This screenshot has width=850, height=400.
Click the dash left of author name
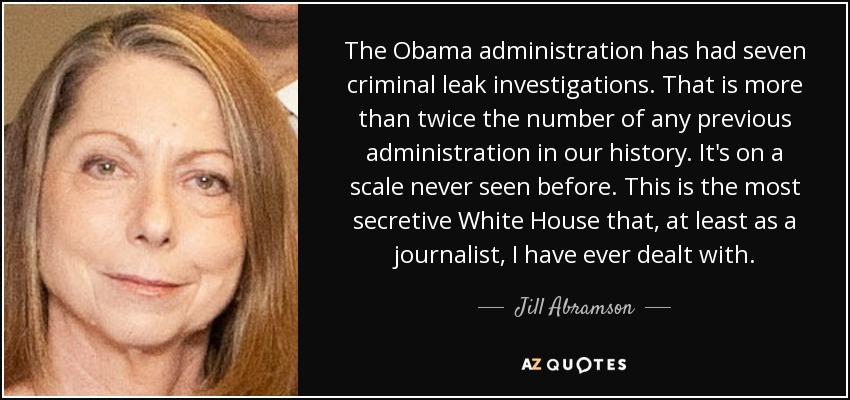point(489,308)
